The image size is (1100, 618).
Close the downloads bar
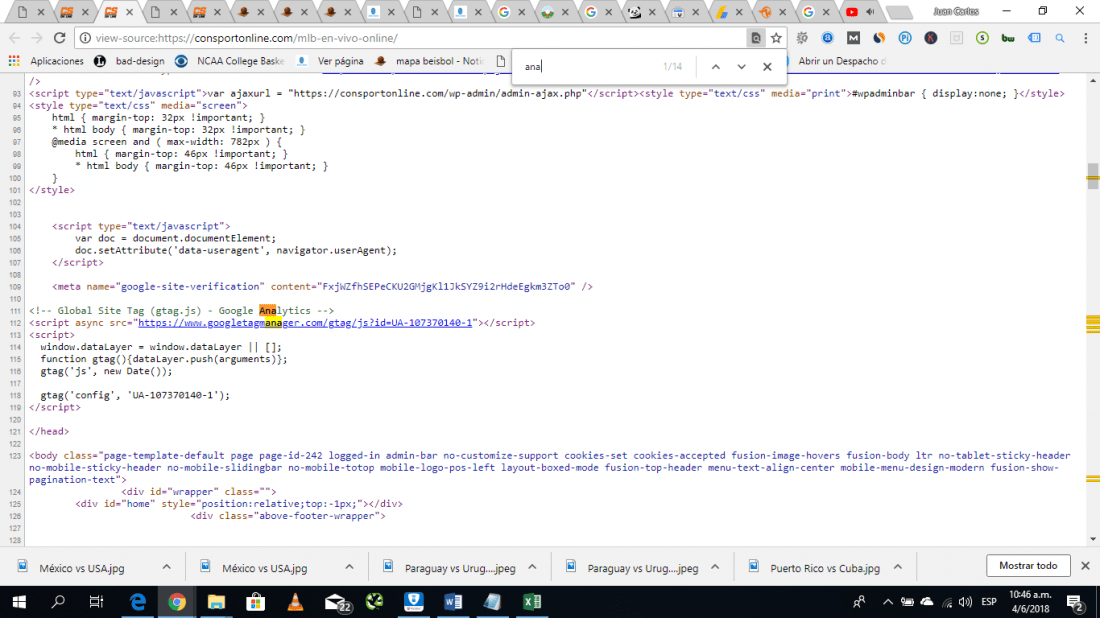click(1085, 565)
